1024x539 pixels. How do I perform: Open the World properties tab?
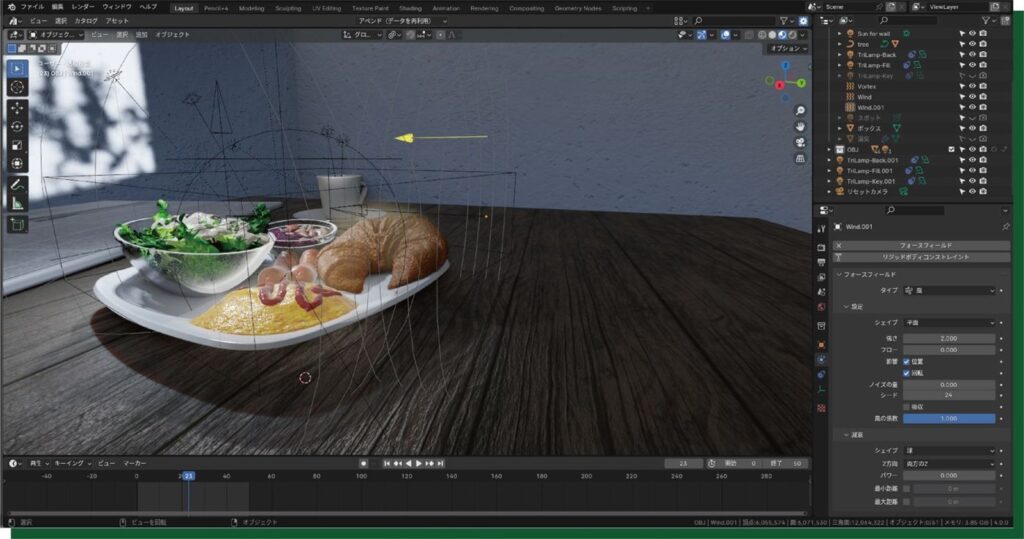[x=822, y=306]
